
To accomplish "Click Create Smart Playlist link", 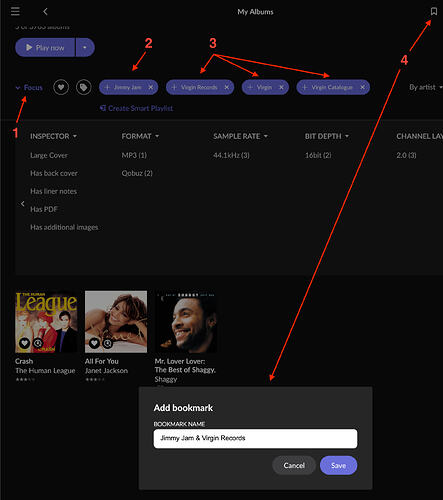I will [137, 108].
